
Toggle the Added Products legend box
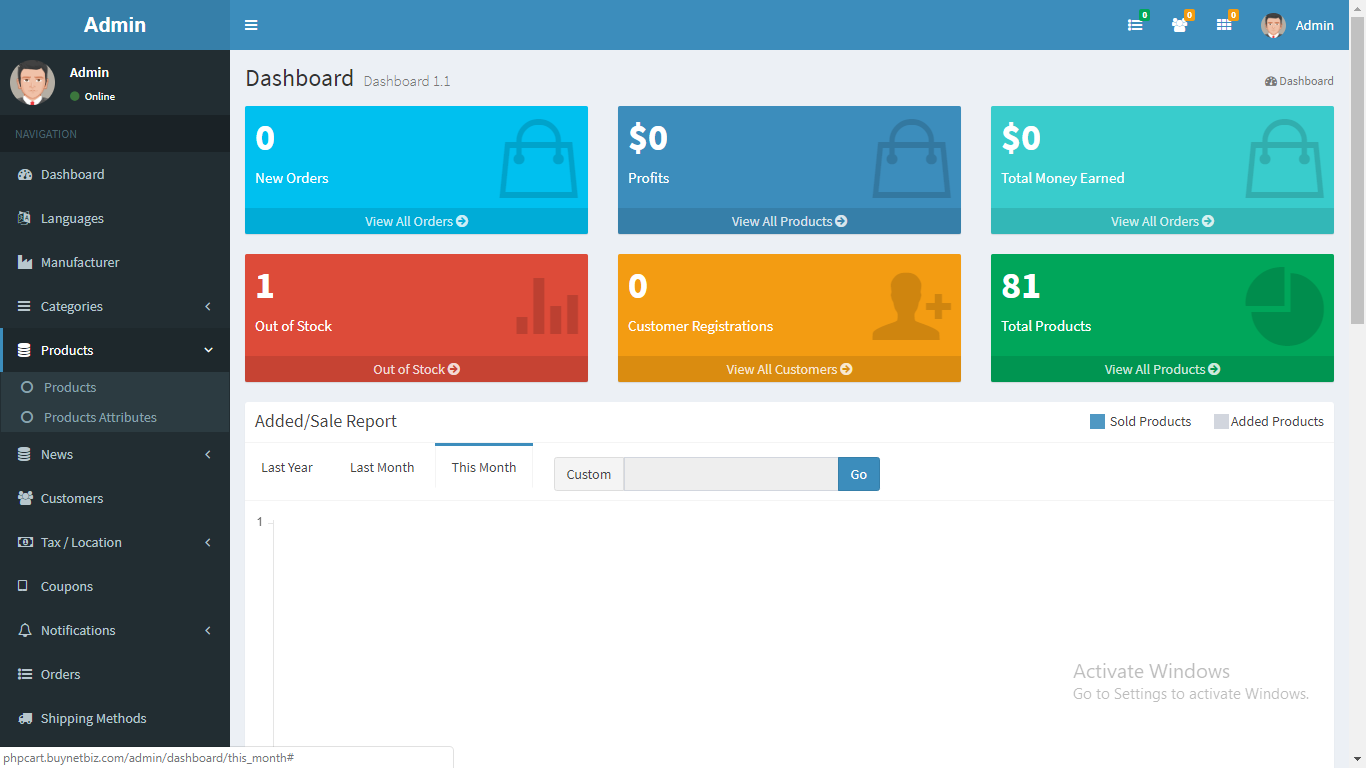[1221, 421]
